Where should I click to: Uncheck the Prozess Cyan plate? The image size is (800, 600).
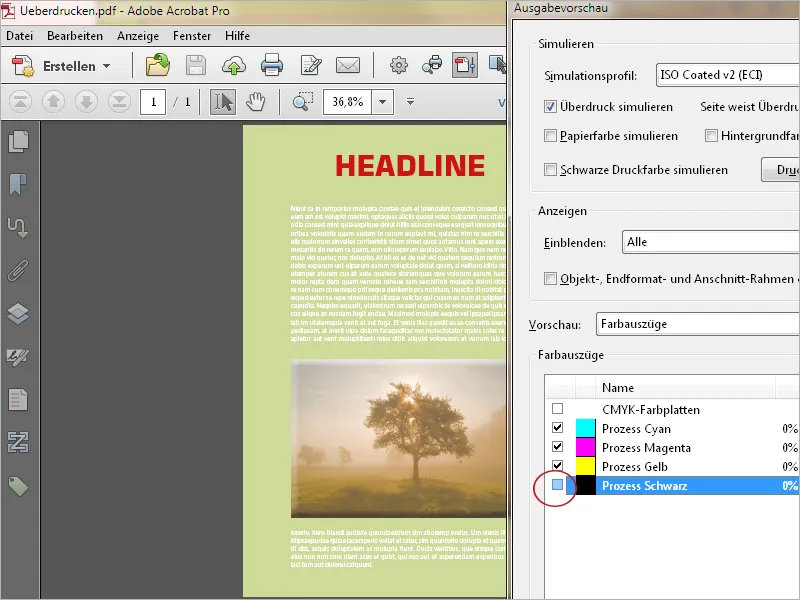pos(558,429)
